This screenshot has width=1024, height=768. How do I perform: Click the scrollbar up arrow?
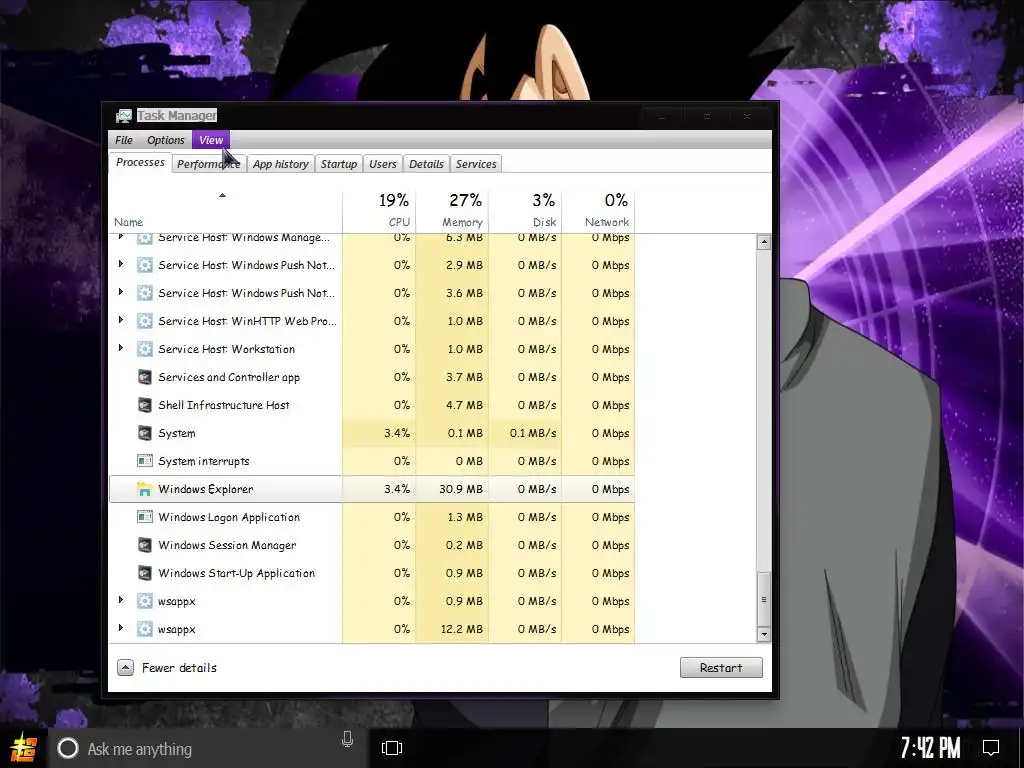click(763, 242)
